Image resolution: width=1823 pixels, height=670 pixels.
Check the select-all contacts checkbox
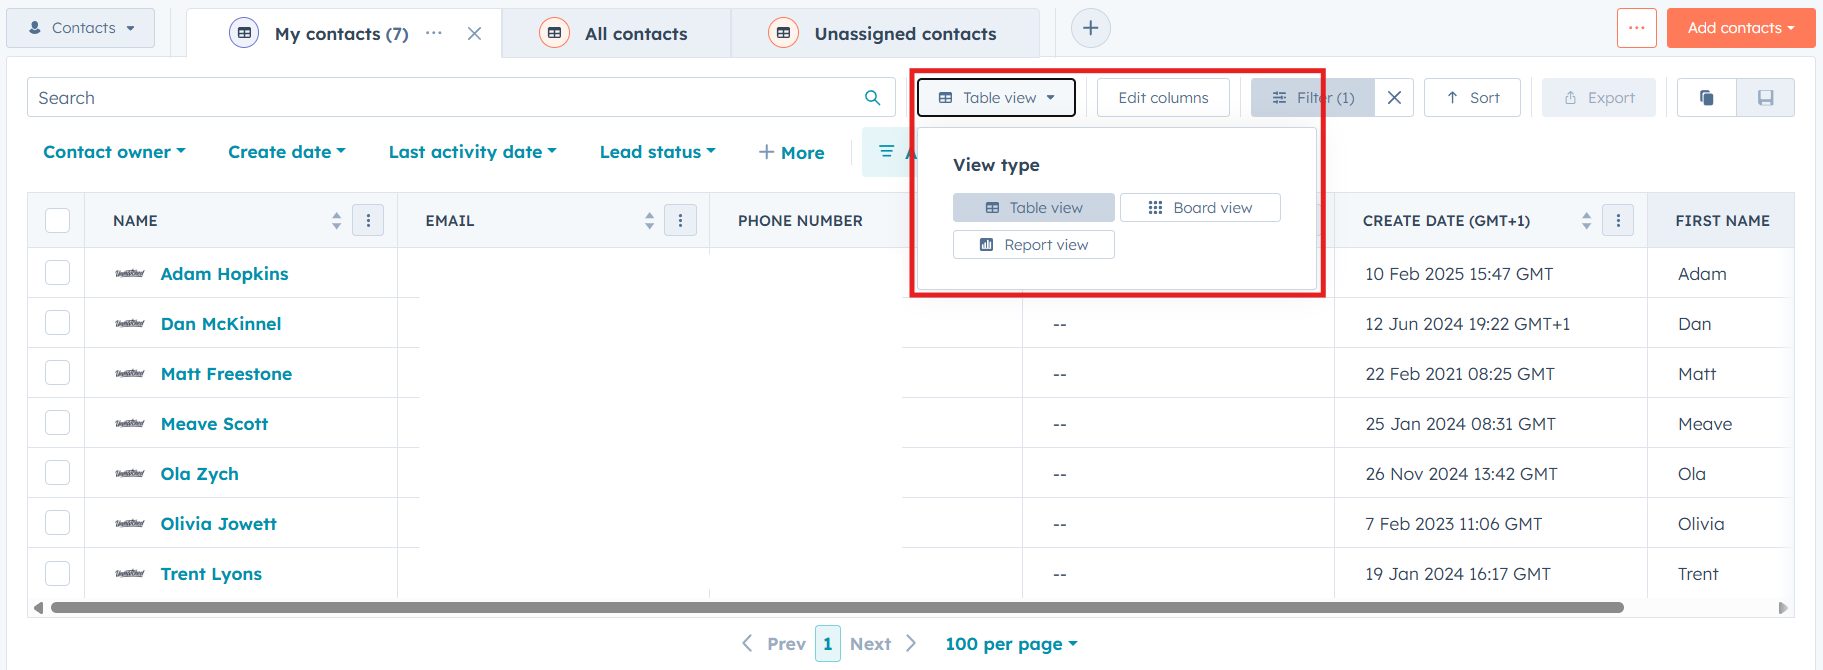(x=57, y=220)
